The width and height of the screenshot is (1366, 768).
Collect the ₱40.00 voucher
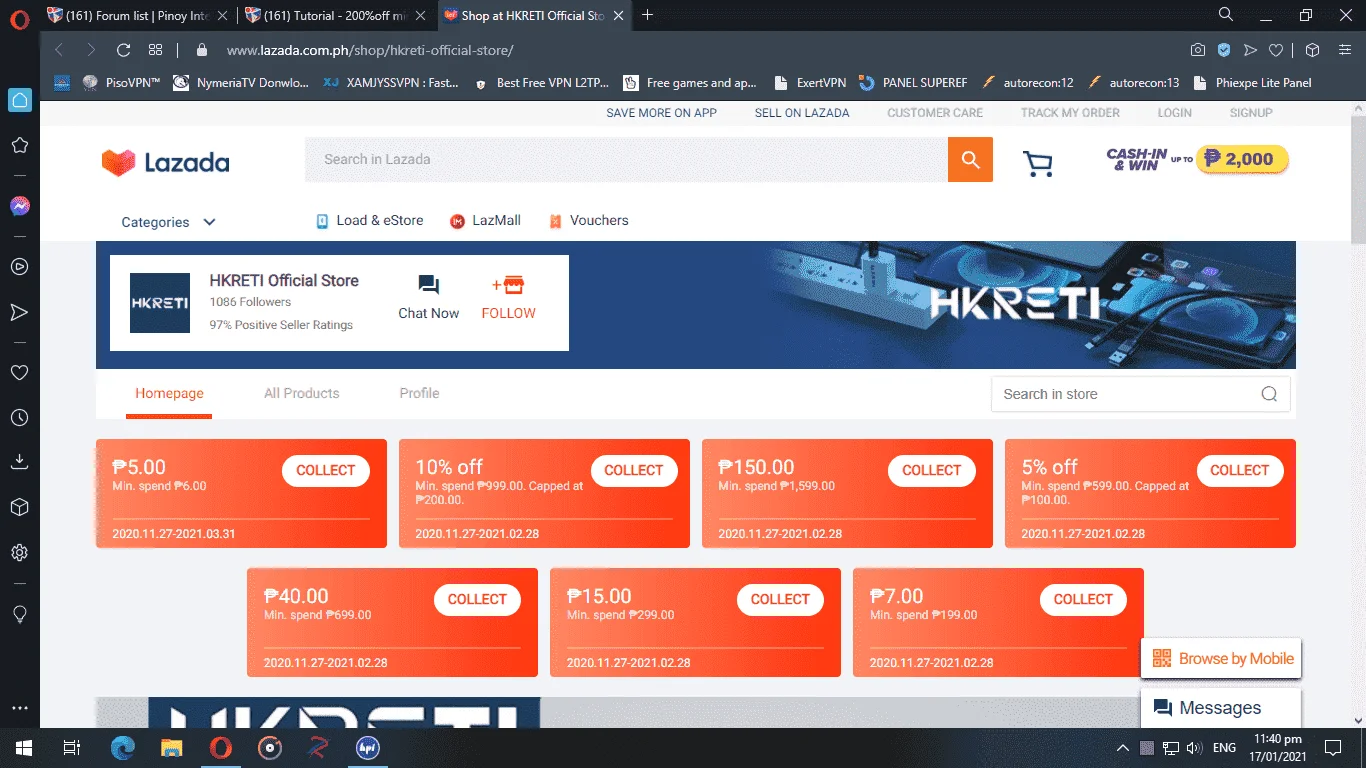click(477, 599)
